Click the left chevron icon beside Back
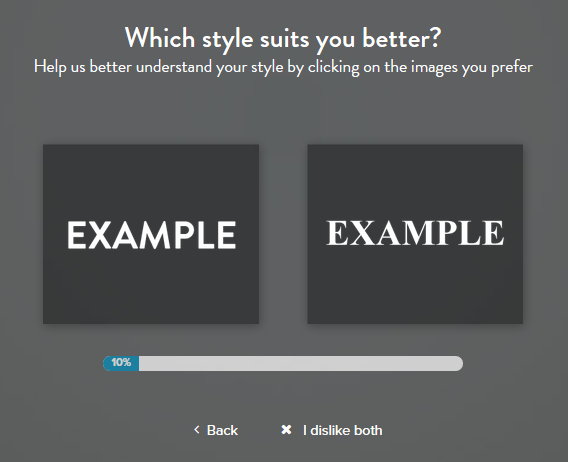Viewport: 568px width, 462px height. coord(197,430)
